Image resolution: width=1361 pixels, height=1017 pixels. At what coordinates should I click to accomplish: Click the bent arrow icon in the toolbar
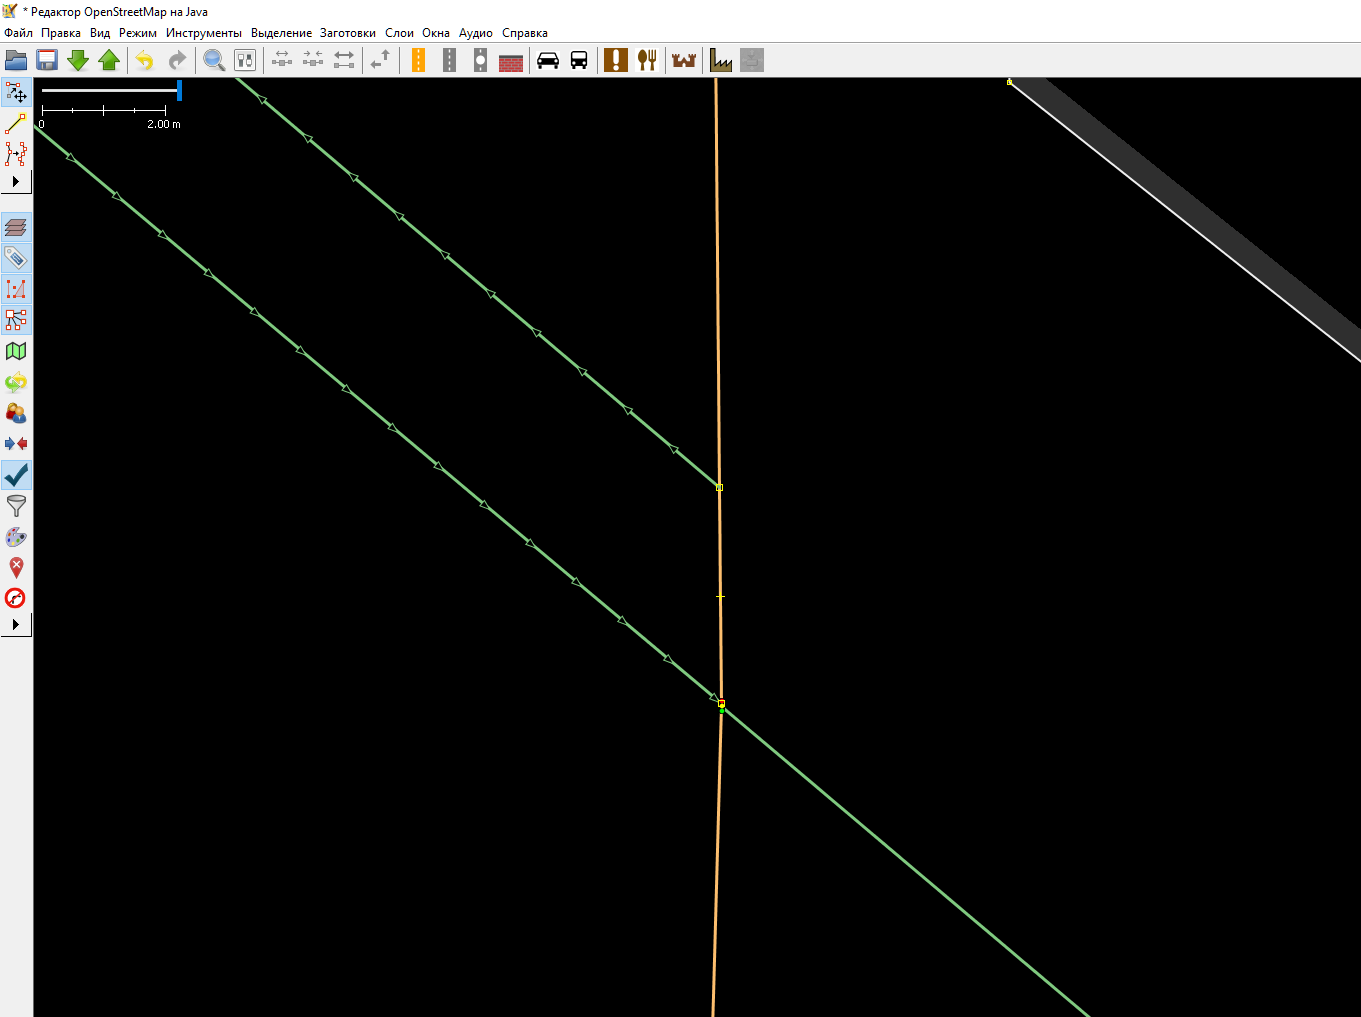[x=380, y=60]
